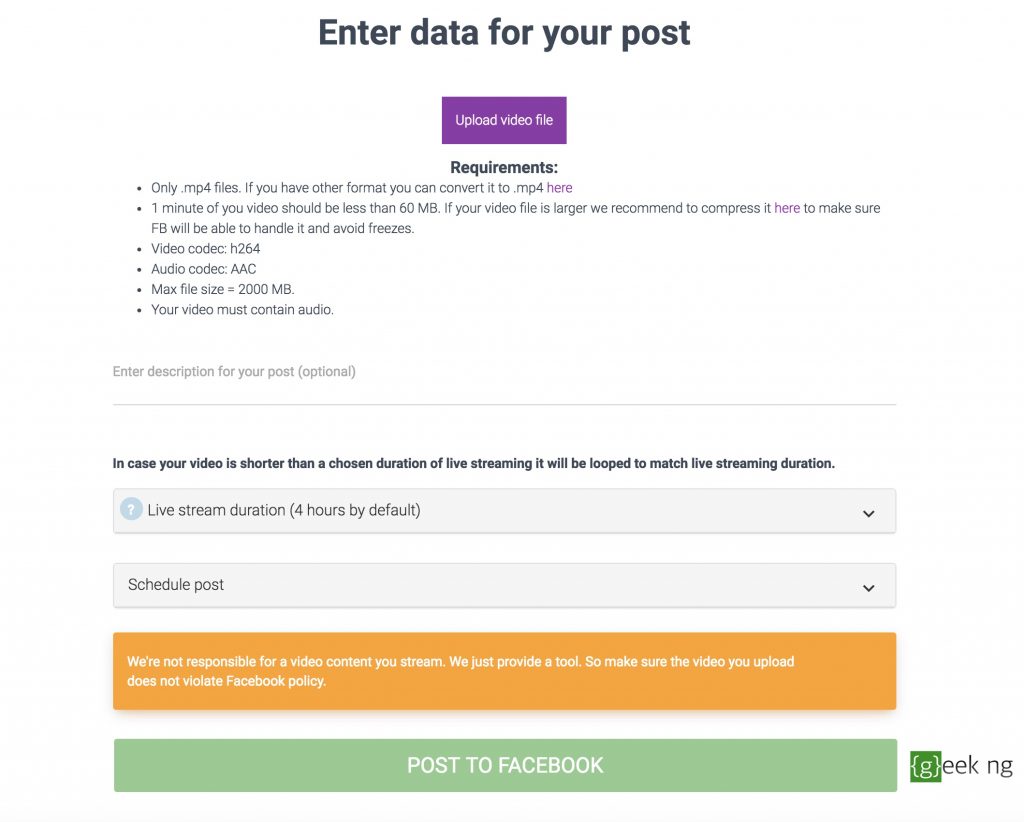Click the Upload video file button

pyautogui.click(x=504, y=120)
